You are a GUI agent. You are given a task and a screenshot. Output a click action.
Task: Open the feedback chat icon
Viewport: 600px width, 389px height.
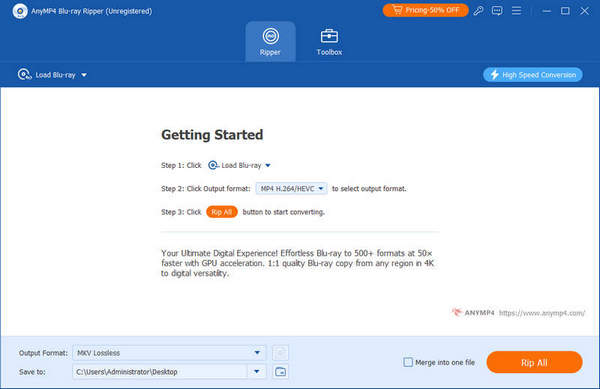coord(497,11)
